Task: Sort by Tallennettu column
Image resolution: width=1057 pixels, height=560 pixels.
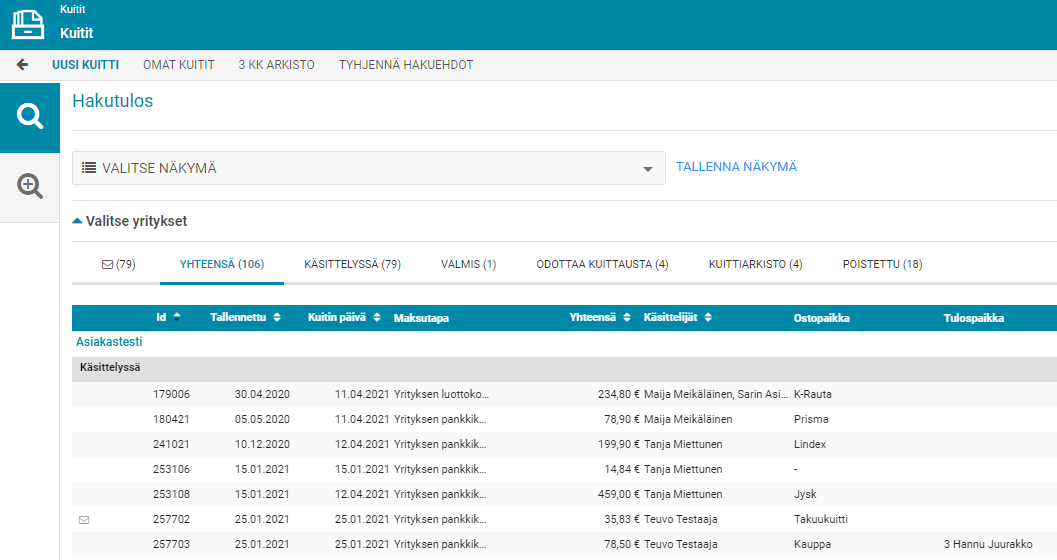Action: pos(277,318)
